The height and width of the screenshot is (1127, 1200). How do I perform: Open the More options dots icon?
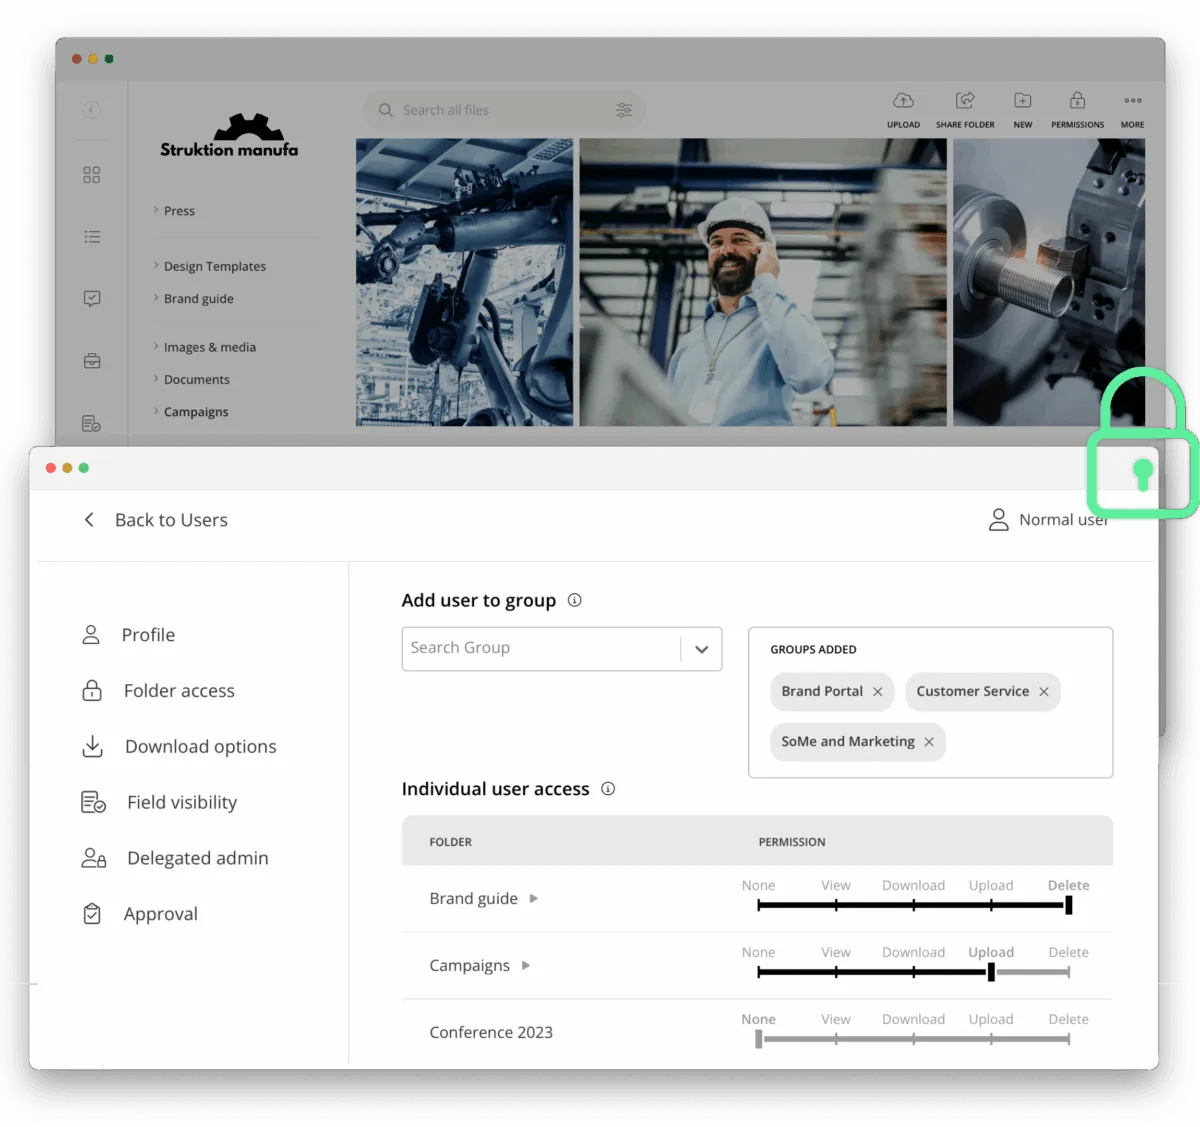point(1133,100)
